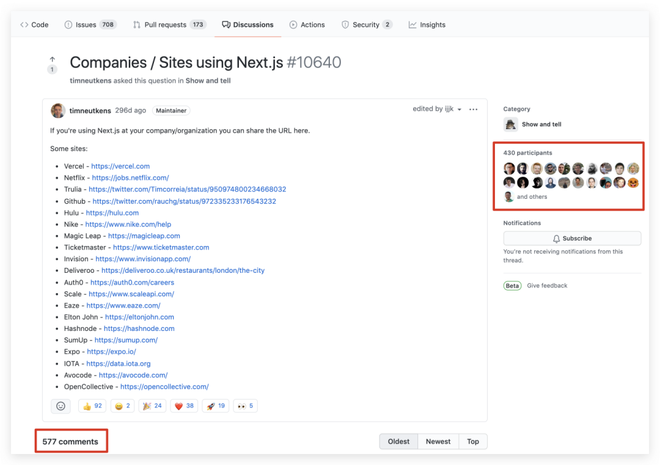This screenshot has height=465, width=660.
Task: Switch to the Issues tab
Action: point(90,25)
